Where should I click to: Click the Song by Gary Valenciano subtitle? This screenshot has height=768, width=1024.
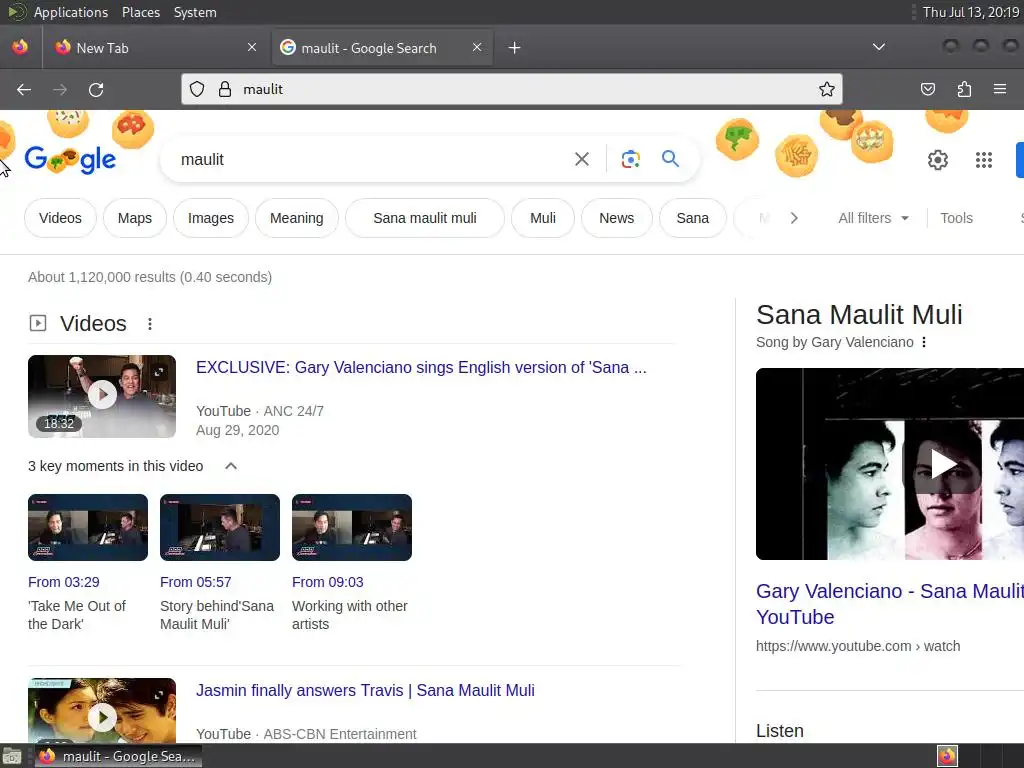pyautogui.click(x=835, y=342)
